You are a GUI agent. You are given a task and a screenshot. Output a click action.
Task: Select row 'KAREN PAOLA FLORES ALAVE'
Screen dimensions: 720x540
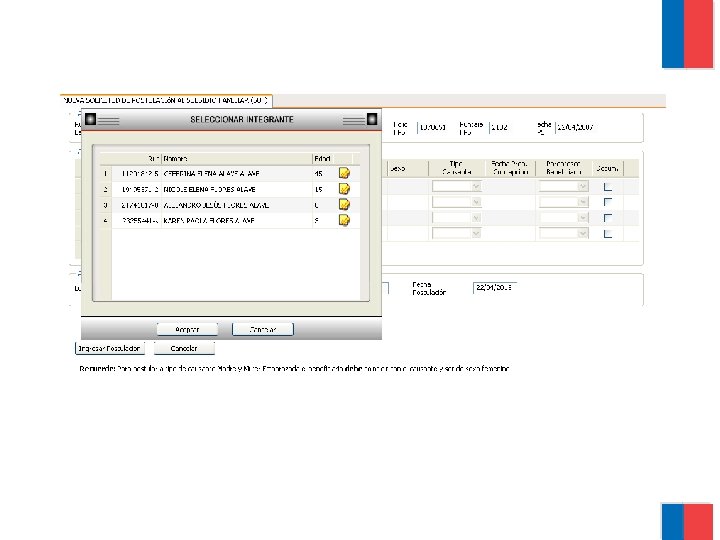tap(230, 220)
